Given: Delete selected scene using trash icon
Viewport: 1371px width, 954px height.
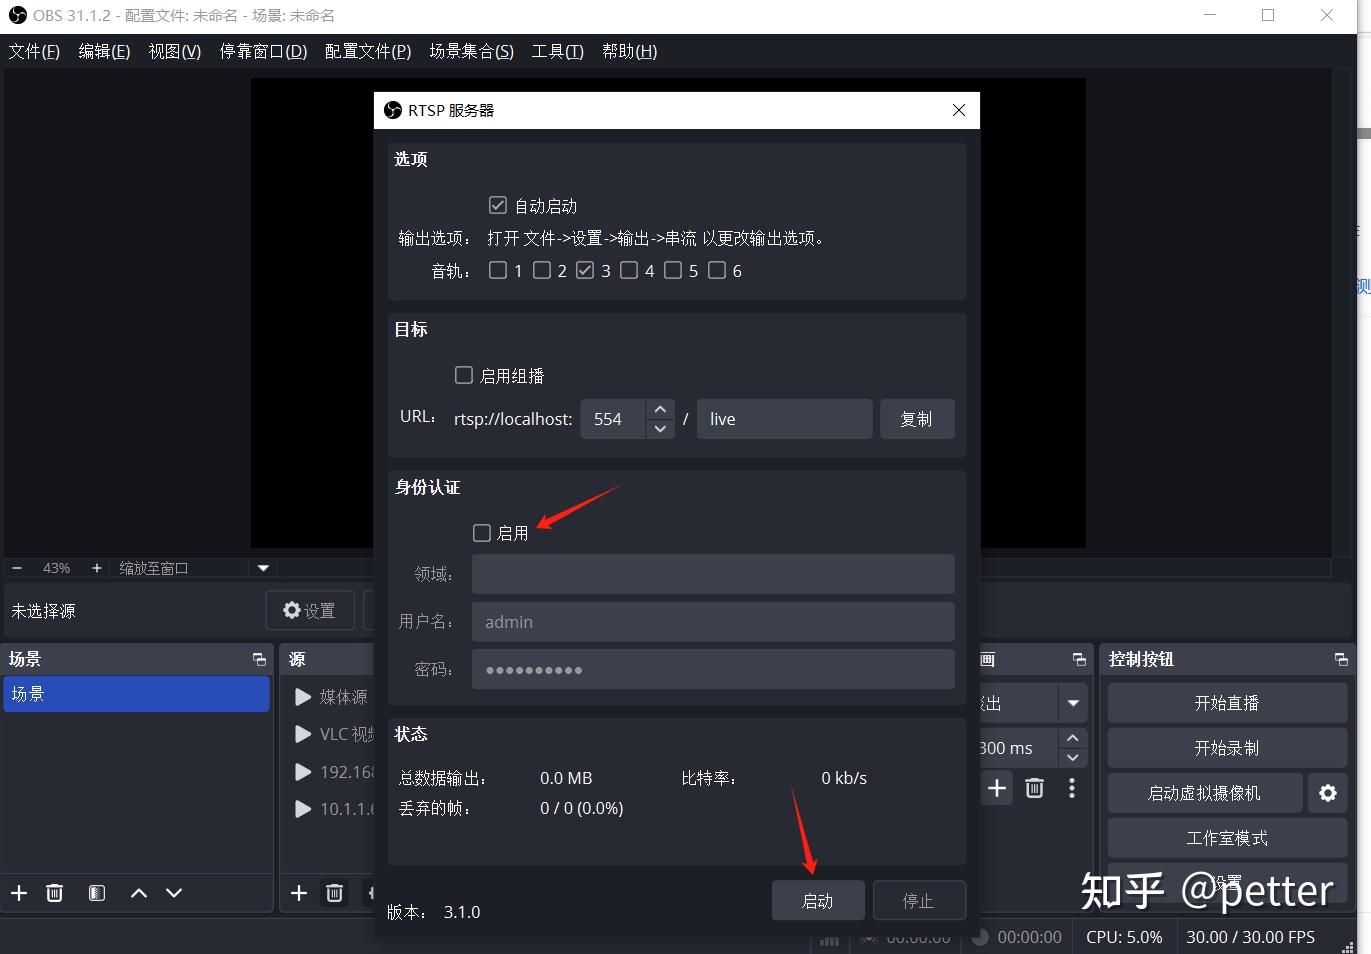Looking at the screenshot, I should tap(55, 893).
